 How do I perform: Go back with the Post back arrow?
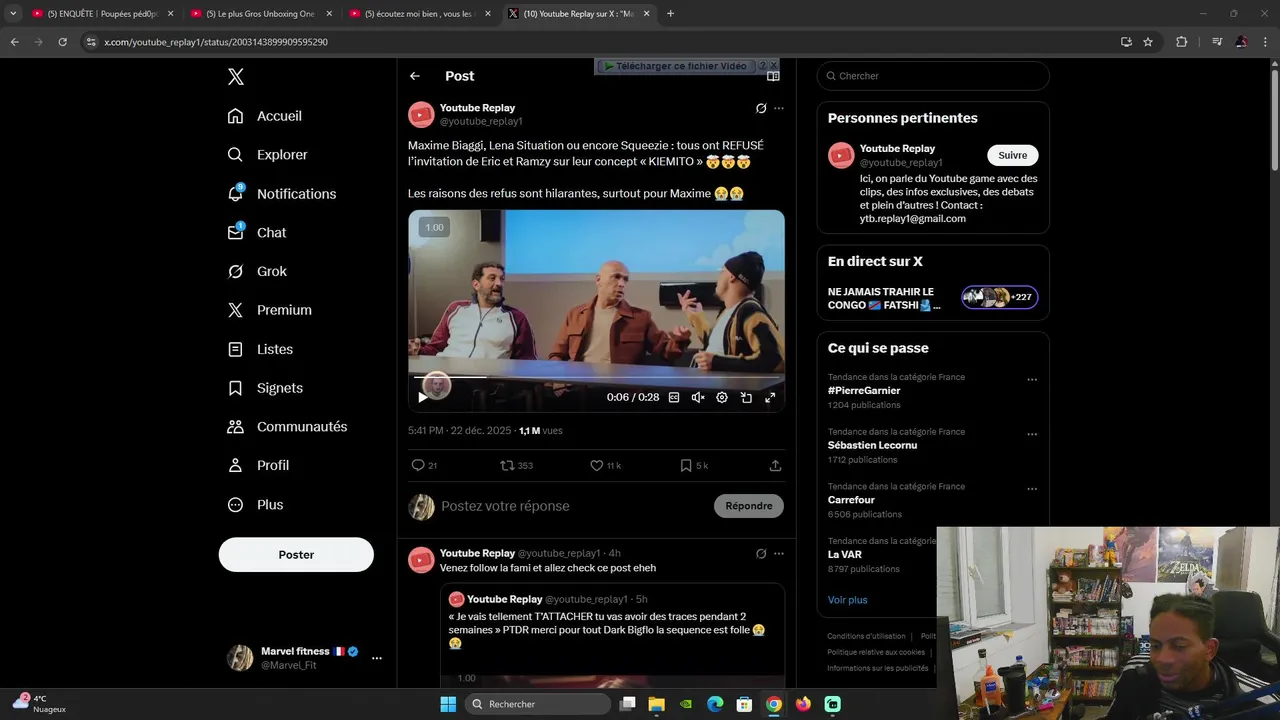(415, 76)
